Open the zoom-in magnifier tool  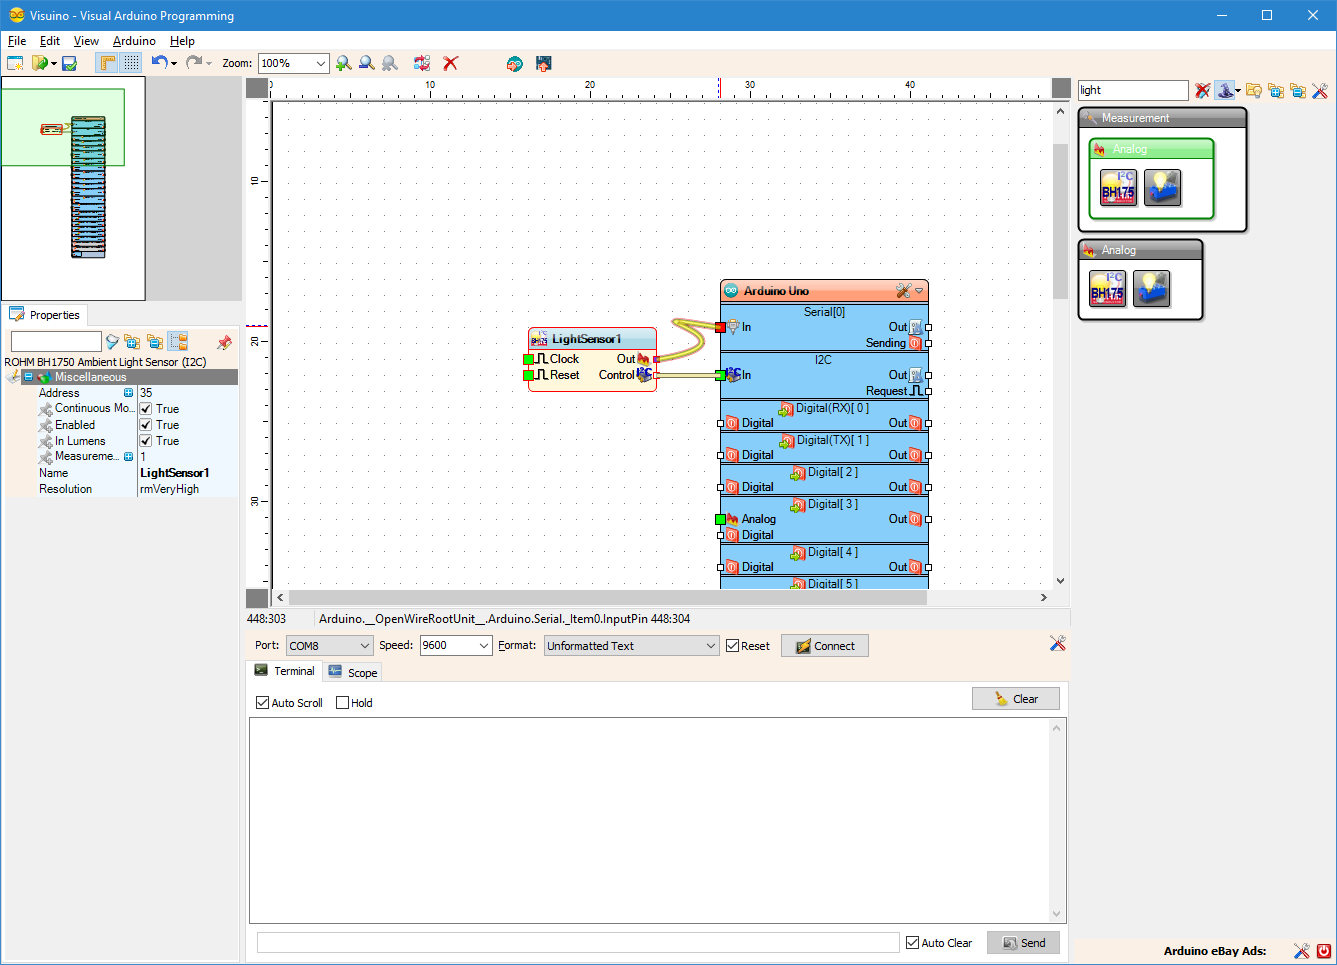[344, 62]
